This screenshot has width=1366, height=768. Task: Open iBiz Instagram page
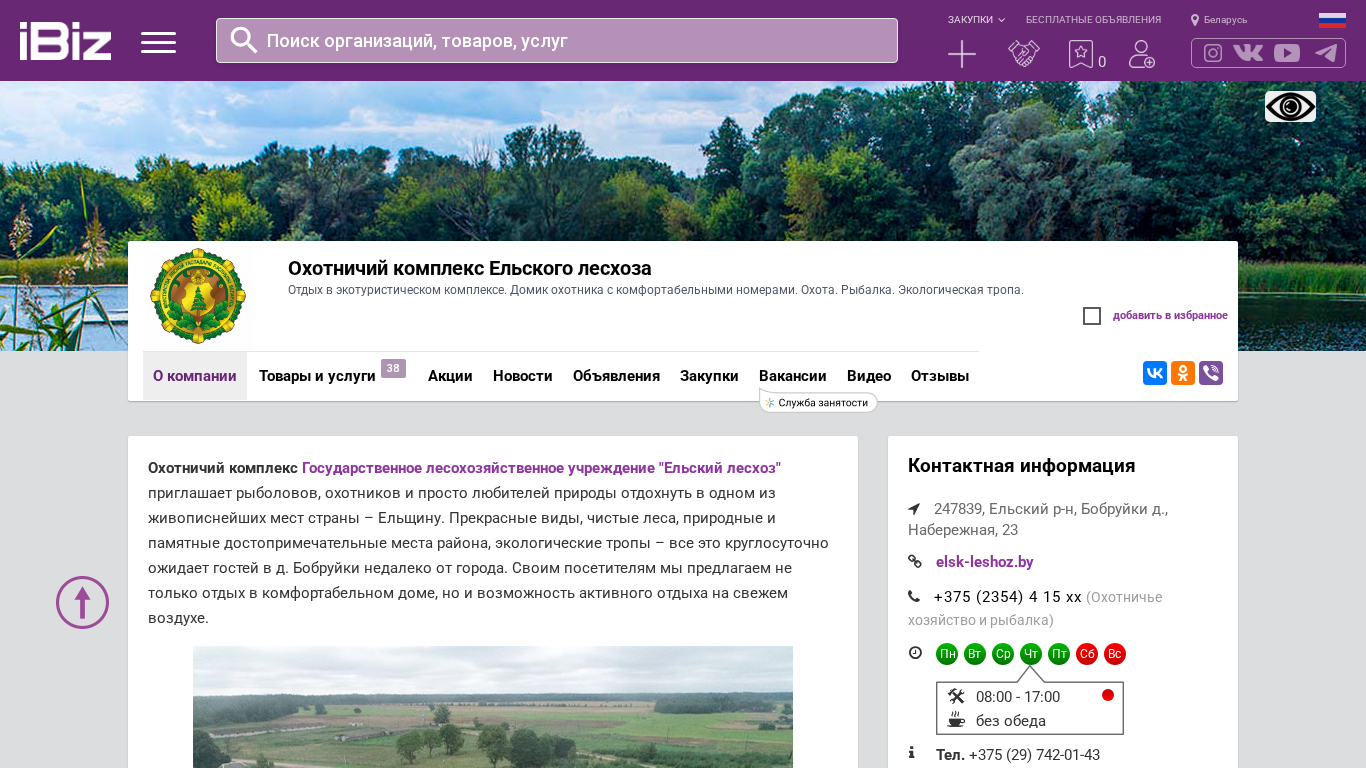1213,53
